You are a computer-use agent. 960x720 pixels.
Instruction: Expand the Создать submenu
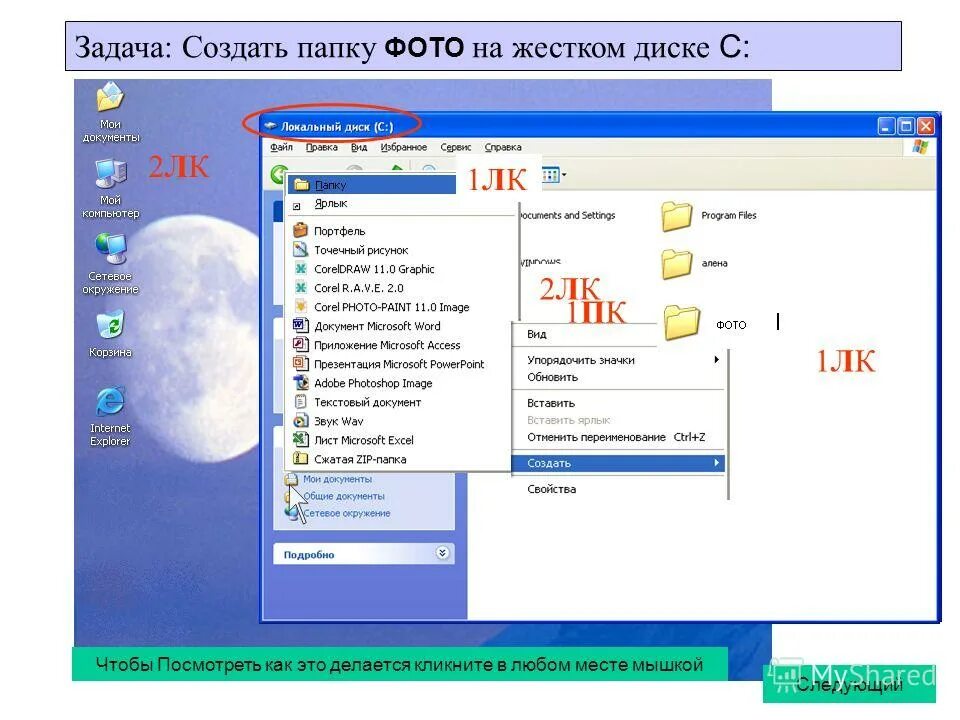click(x=618, y=463)
